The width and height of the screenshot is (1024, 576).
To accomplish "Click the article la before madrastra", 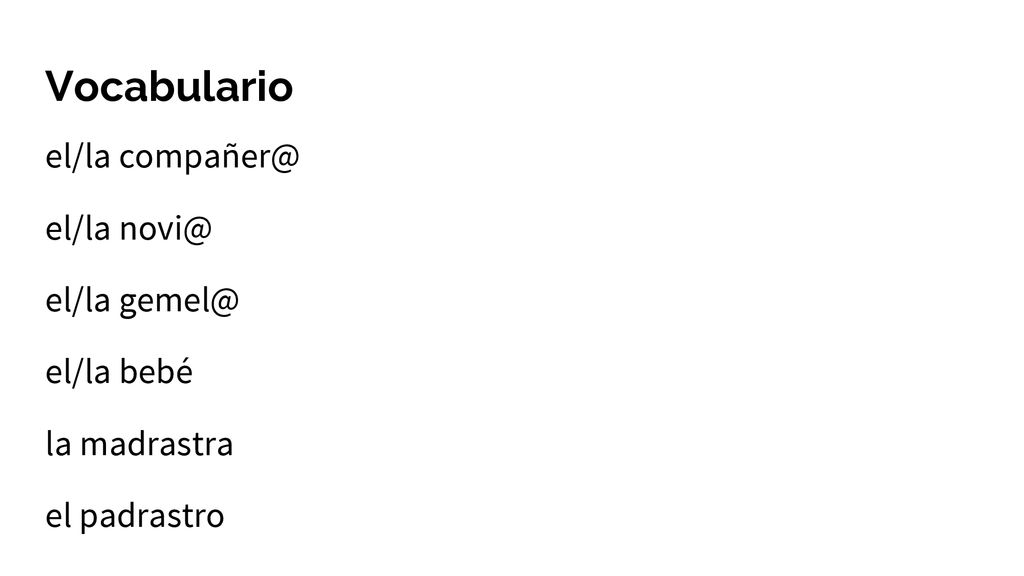I will [58, 443].
